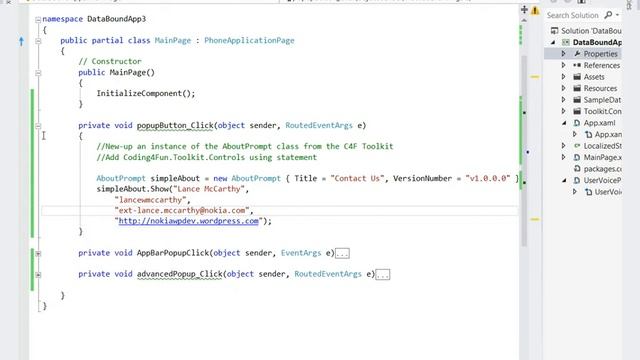This screenshot has width=640, height=360.
Task: Collapse the namespace DataBoundApp3 block
Action: click(x=38, y=19)
